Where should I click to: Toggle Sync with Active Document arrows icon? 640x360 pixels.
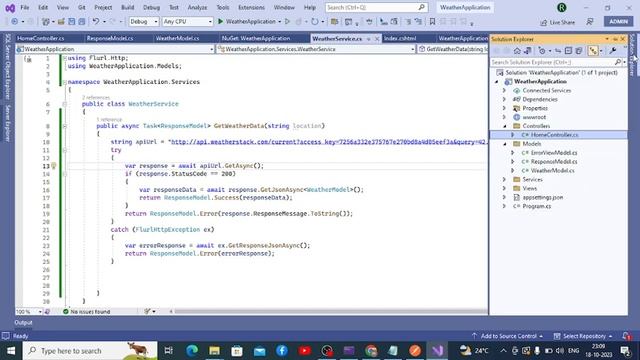pyautogui.click(x=558, y=51)
